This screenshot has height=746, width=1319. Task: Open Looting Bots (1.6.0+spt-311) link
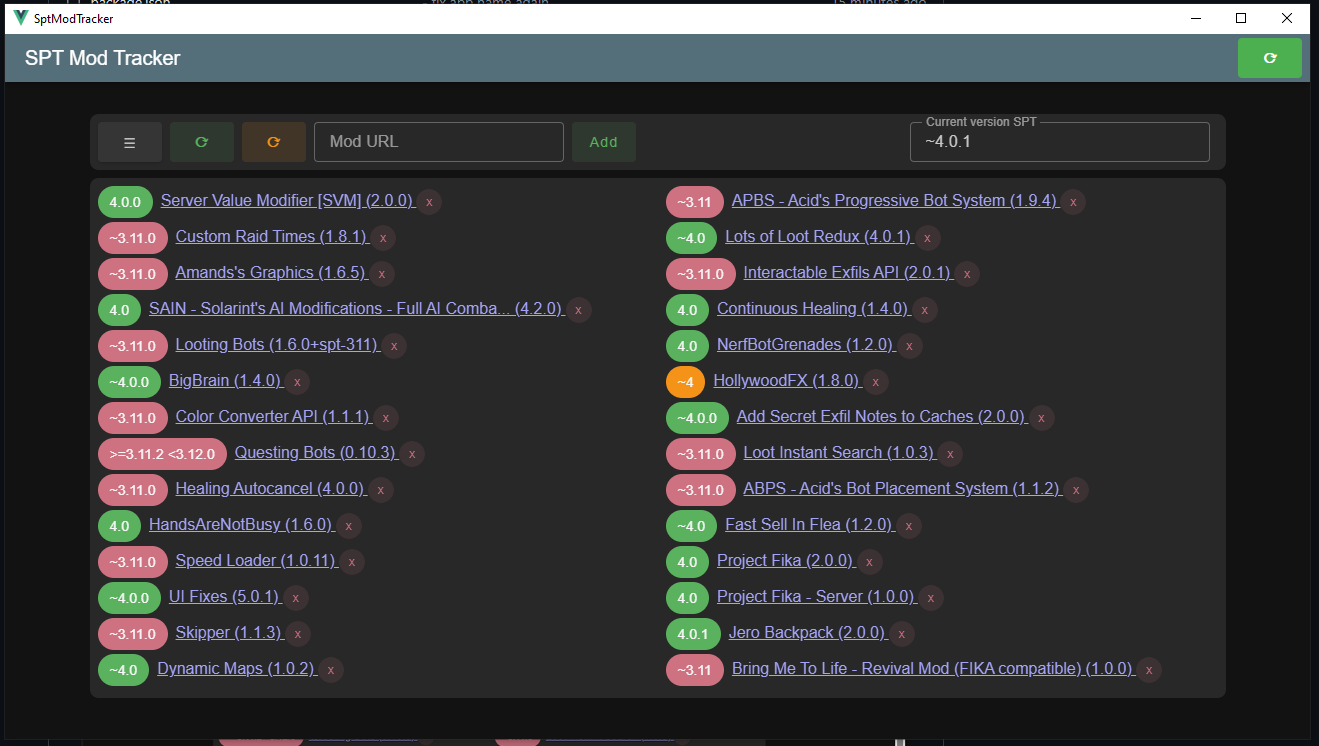coord(277,344)
